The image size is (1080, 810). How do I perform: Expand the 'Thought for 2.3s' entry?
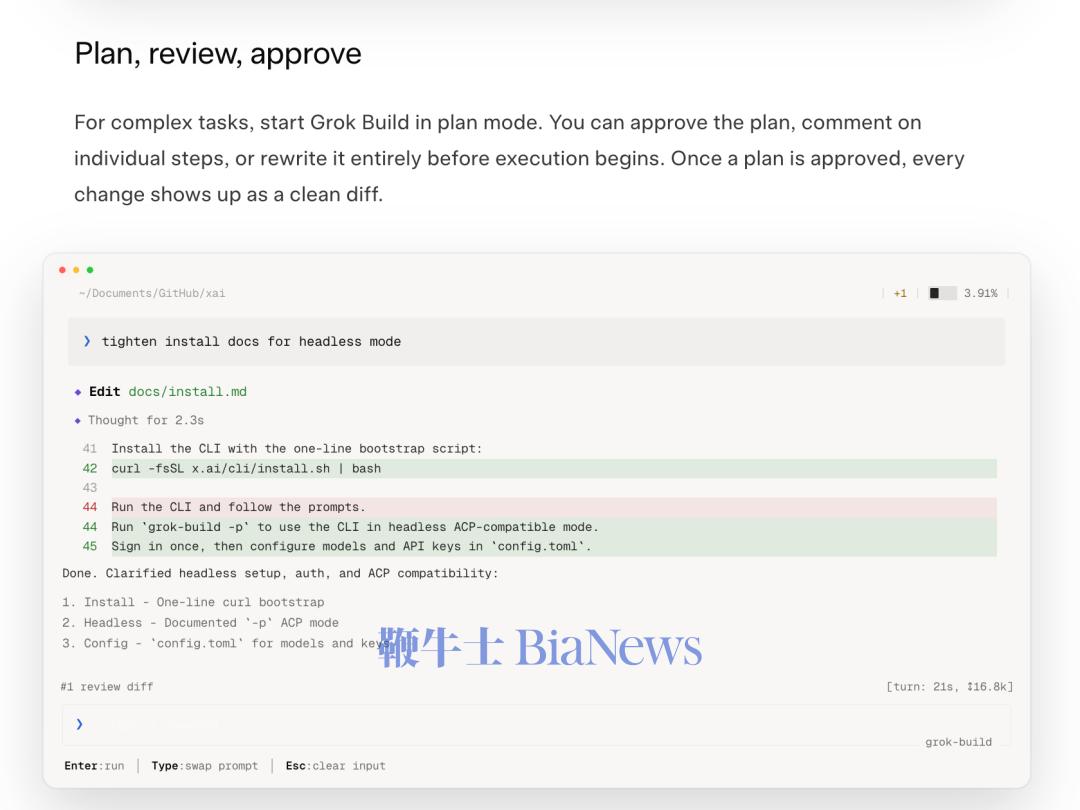146,420
